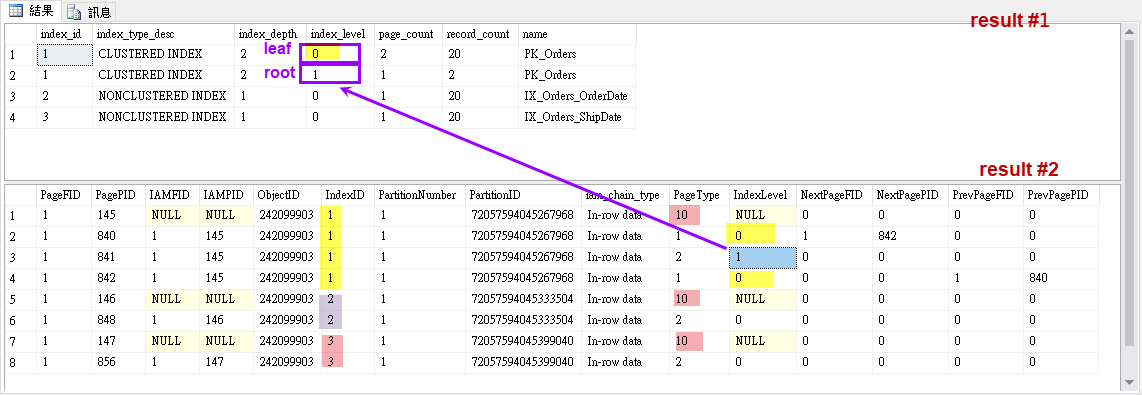Select the index_depth column header

pos(270,34)
